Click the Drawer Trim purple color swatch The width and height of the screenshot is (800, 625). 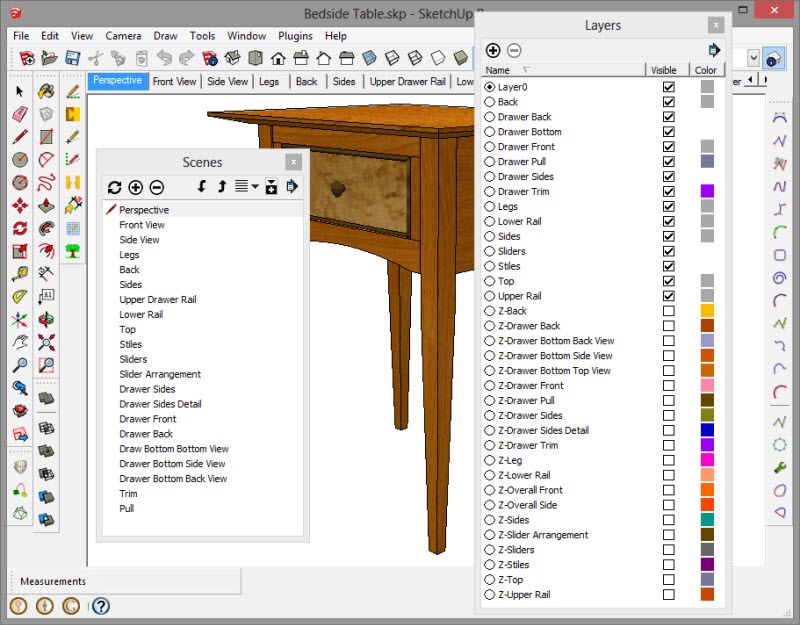[707, 191]
